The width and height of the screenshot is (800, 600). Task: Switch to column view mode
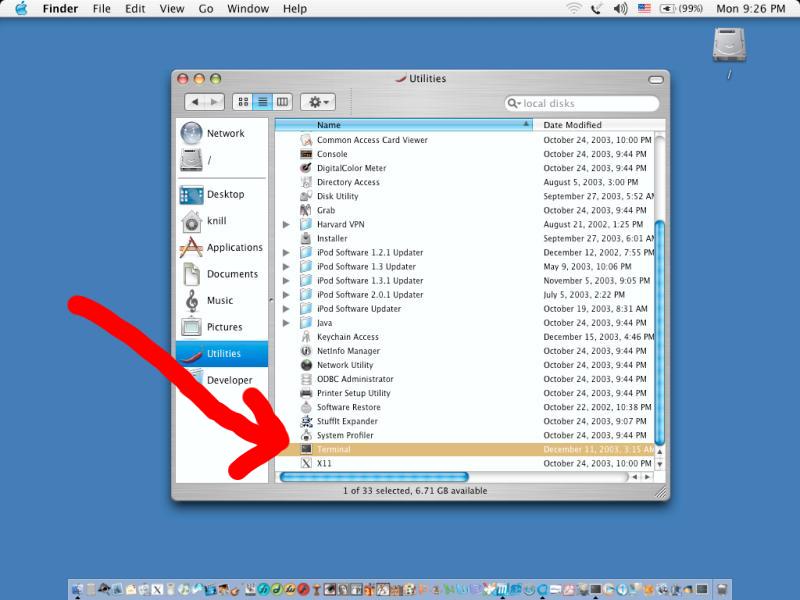(x=283, y=102)
